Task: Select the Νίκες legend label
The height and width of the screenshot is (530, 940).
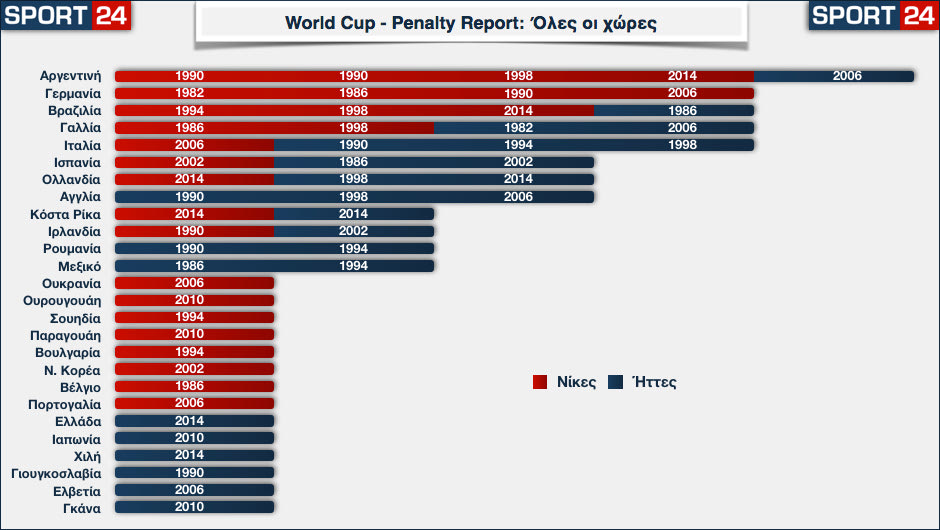Action: pyautogui.click(x=576, y=382)
